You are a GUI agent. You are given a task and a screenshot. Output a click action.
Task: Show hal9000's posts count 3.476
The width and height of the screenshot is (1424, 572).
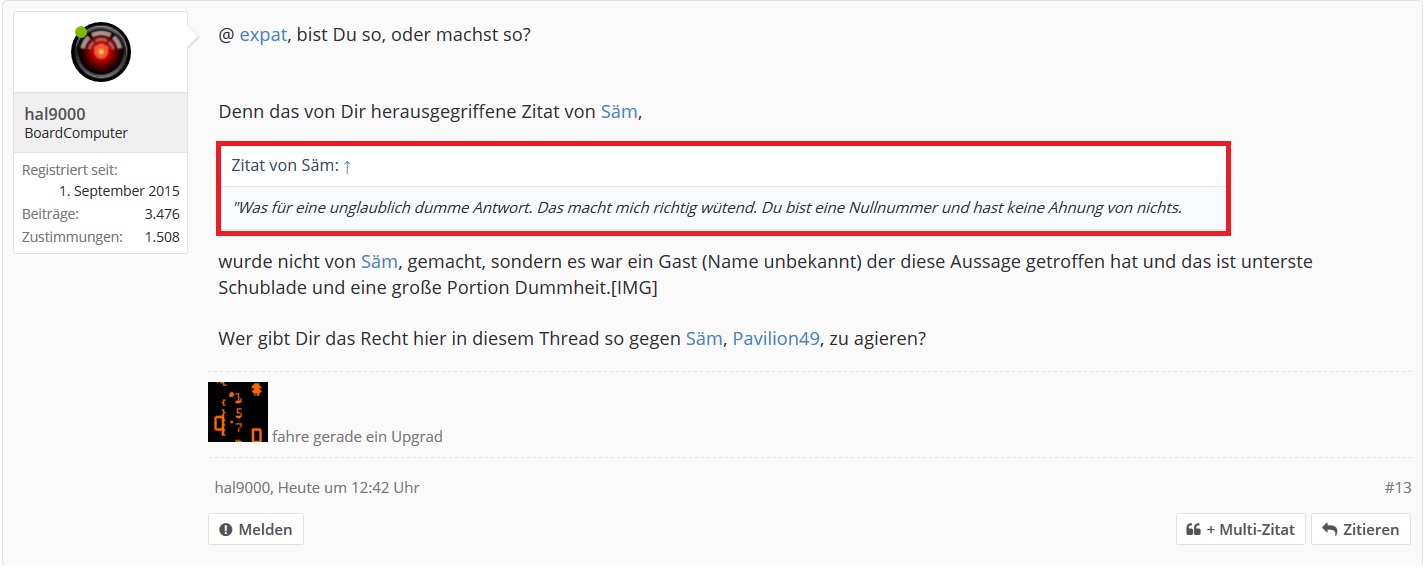click(x=162, y=214)
